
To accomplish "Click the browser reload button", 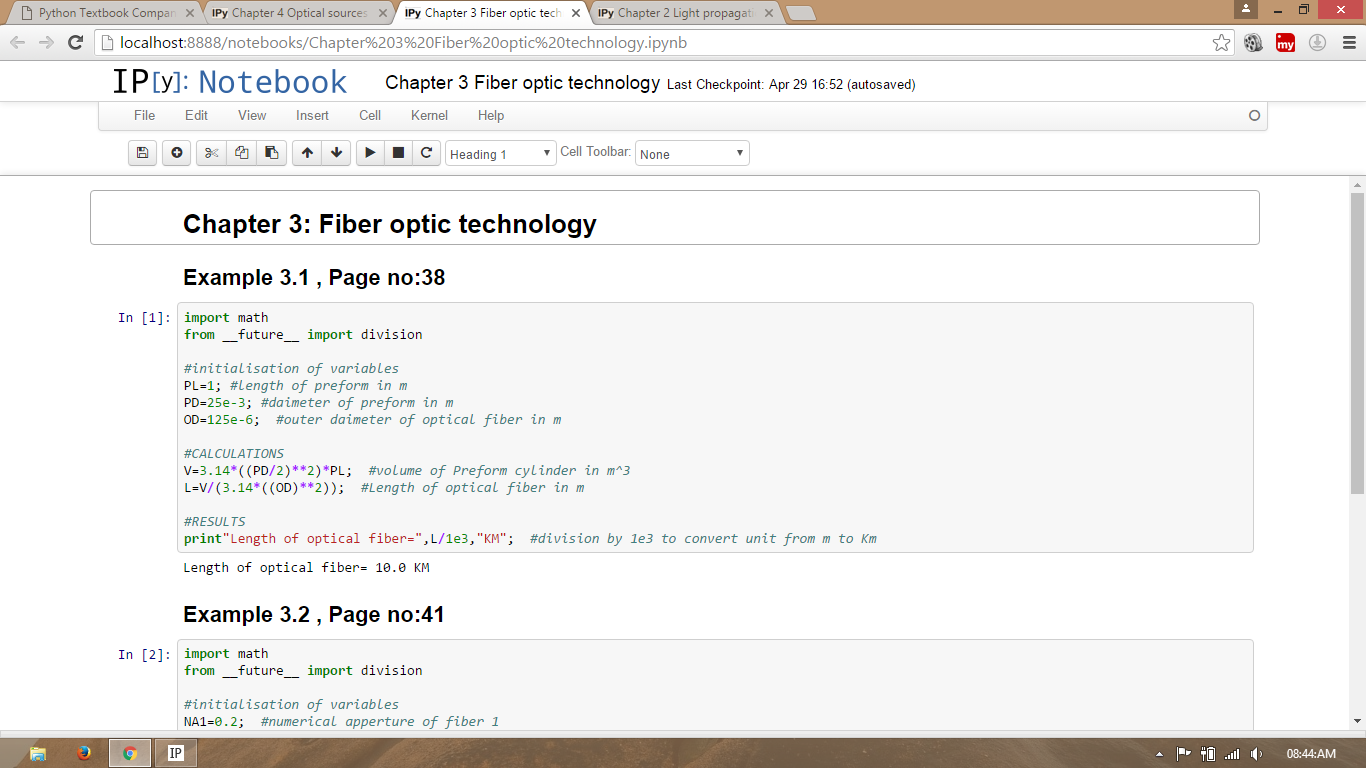I will click(x=75, y=43).
